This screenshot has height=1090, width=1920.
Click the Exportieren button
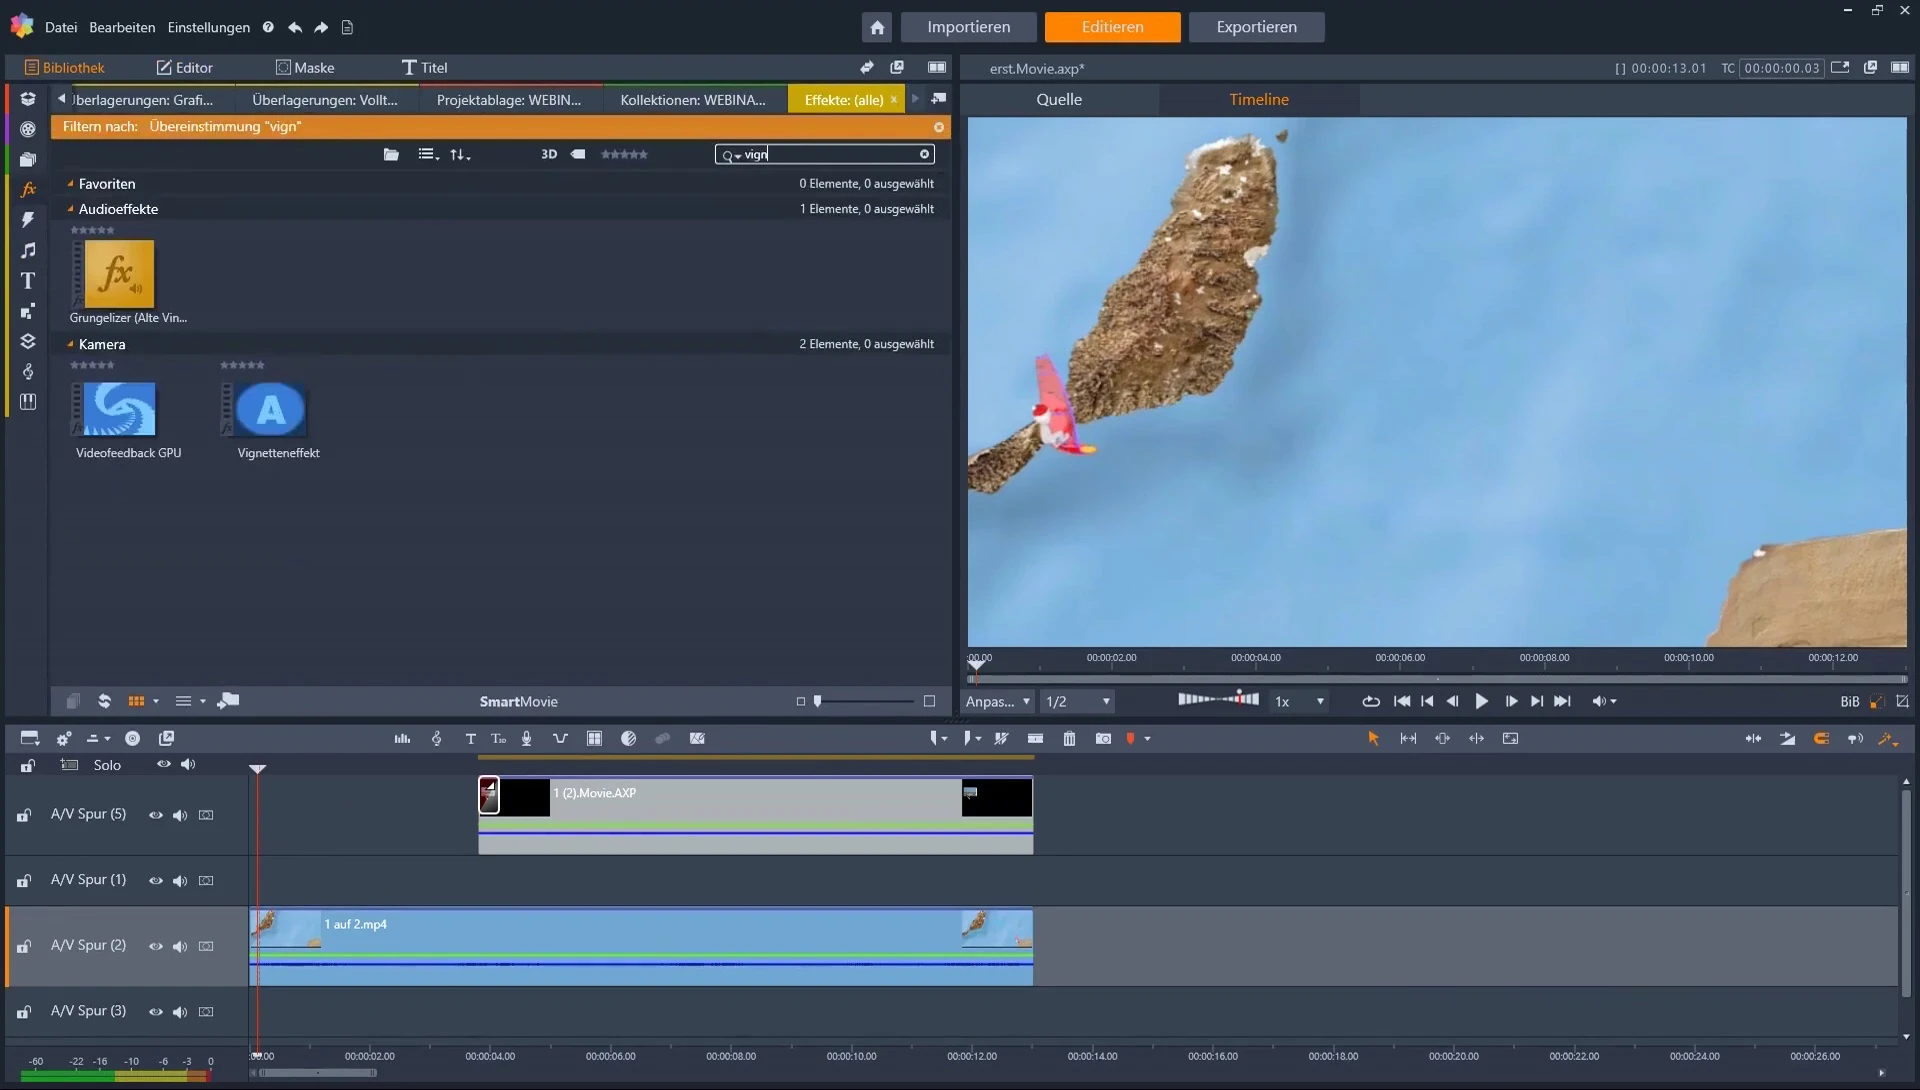click(1256, 27)
